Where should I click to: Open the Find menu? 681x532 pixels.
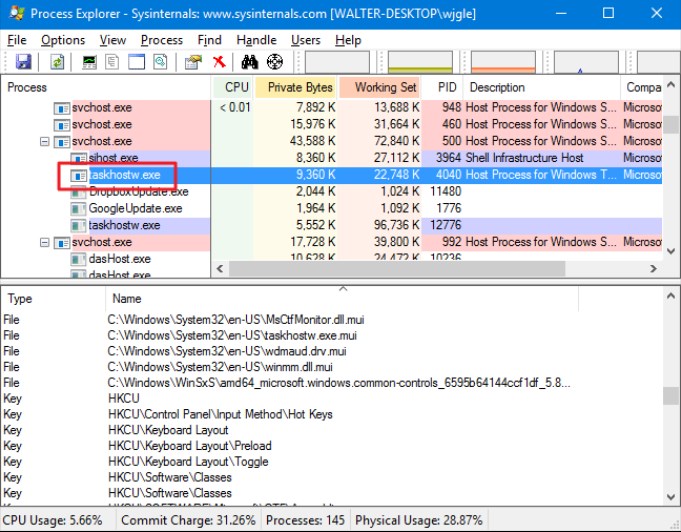click(x=209, y=40)
